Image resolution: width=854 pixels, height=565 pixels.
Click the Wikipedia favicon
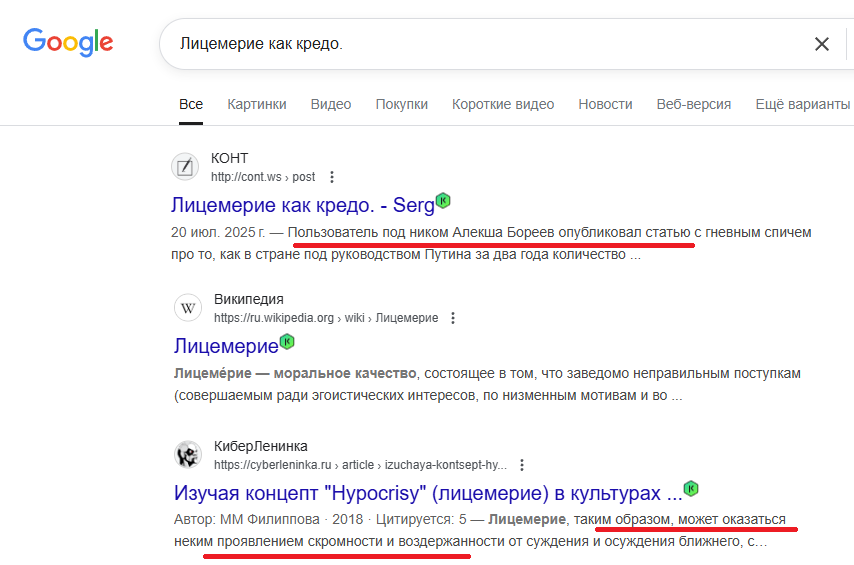pyautogui.click(x=188, y=308)
